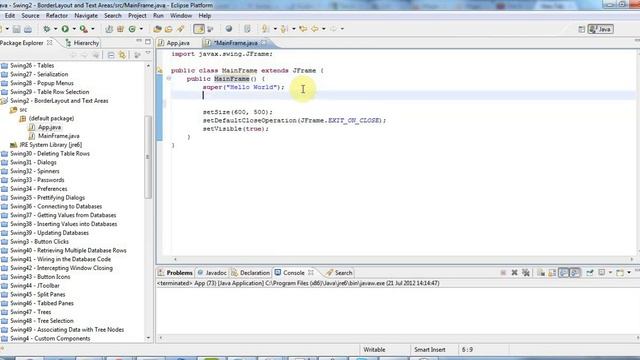Viewport: 640px width, 360px height.
Task: Open the Window menu
Action: tap(181, 16)
